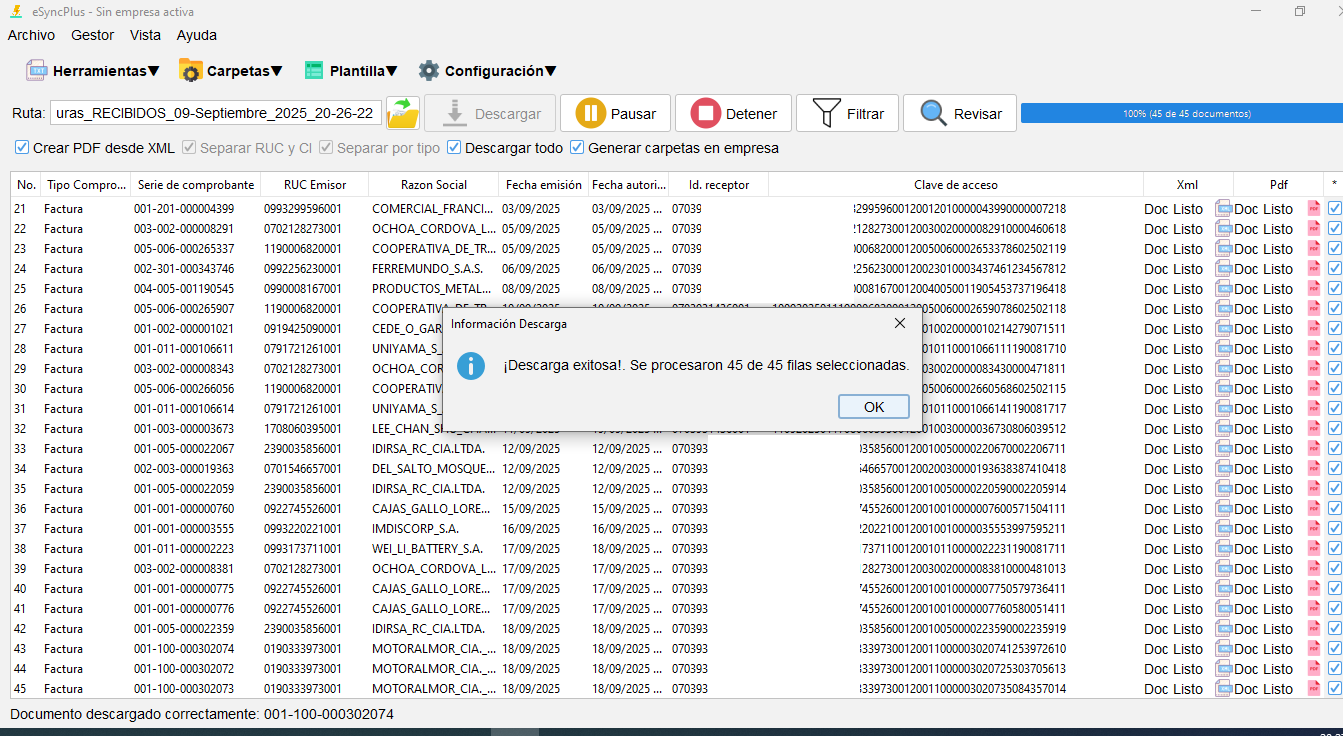The image size is (1343, 736).
Task: Open the Configuración dropdown
Action: [487, 71]
